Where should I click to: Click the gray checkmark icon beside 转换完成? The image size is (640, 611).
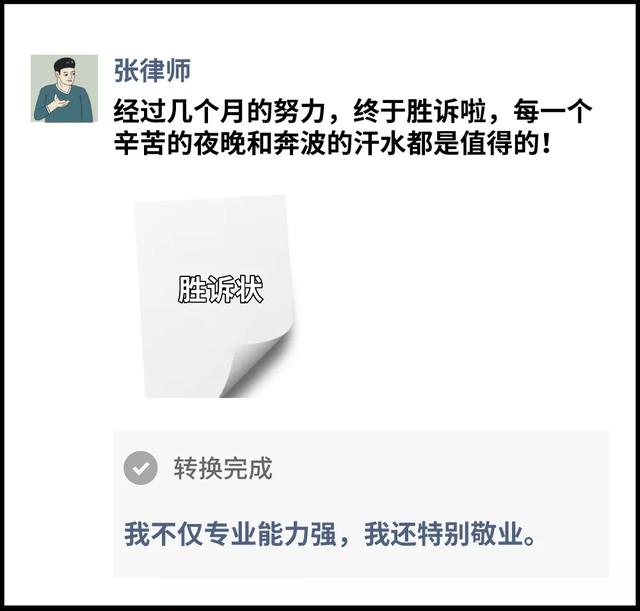coord(140,468)
